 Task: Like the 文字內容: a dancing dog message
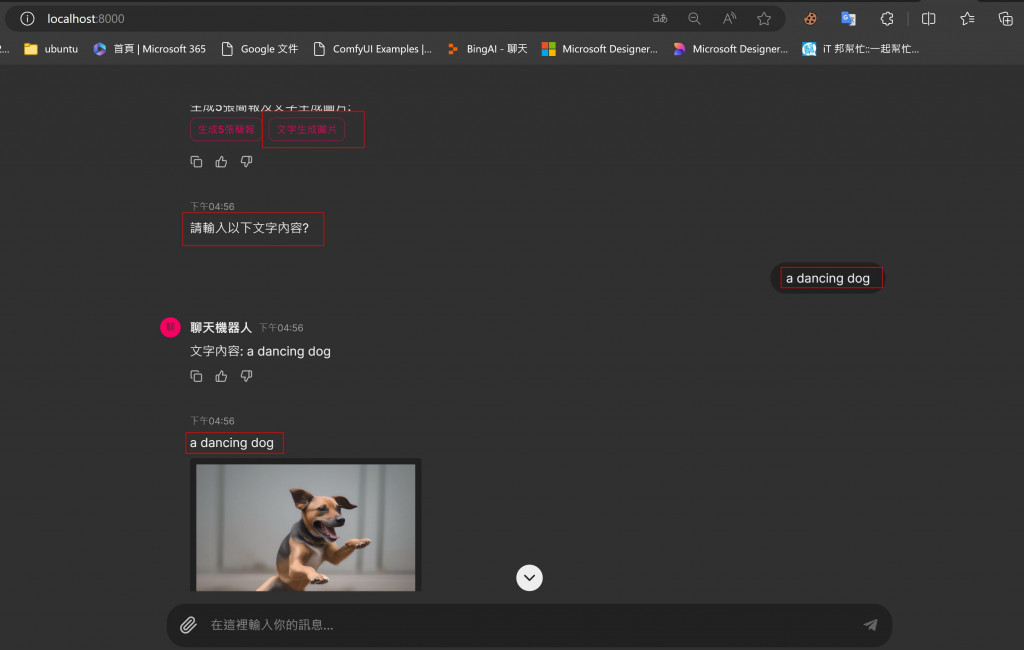pos(221,376)
